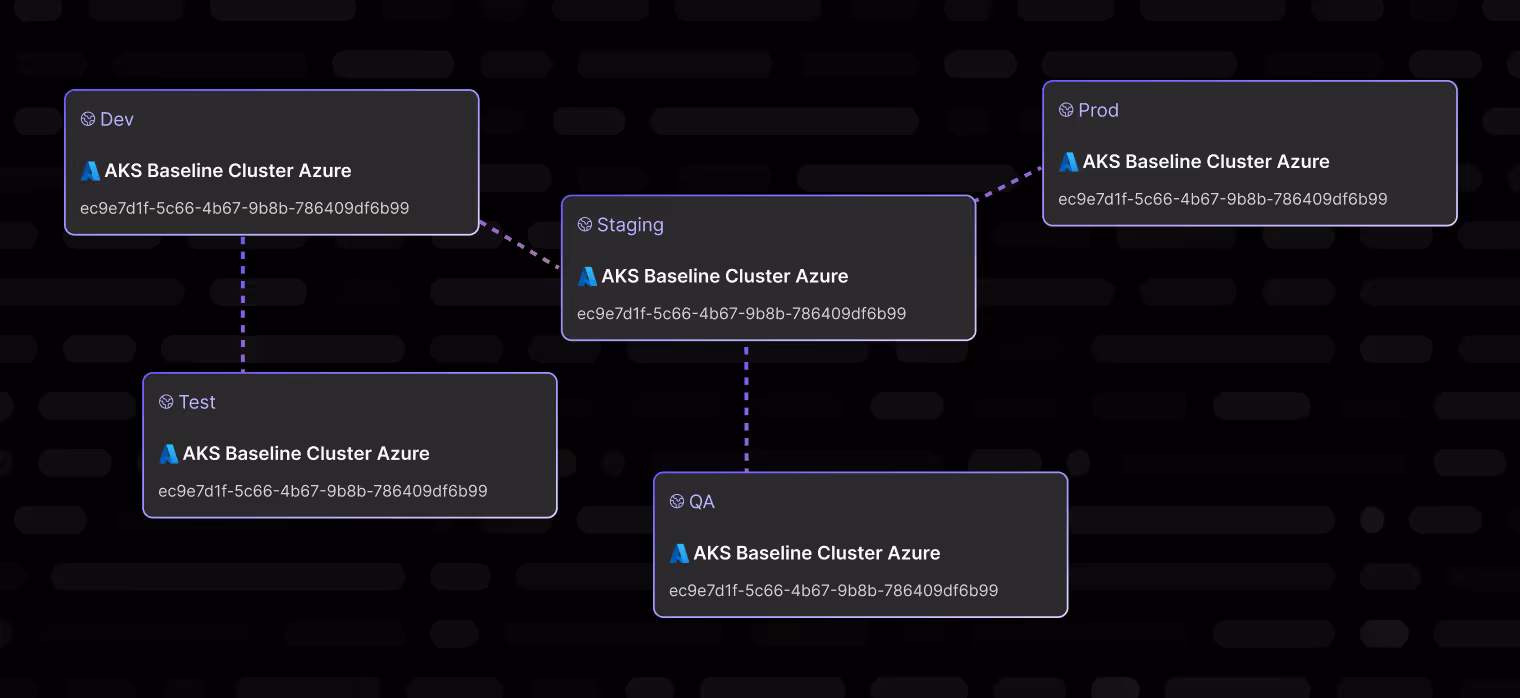Open AKS Baseline Cluster Azure in QA card
Screen dimensions: 1520x698
817,553
